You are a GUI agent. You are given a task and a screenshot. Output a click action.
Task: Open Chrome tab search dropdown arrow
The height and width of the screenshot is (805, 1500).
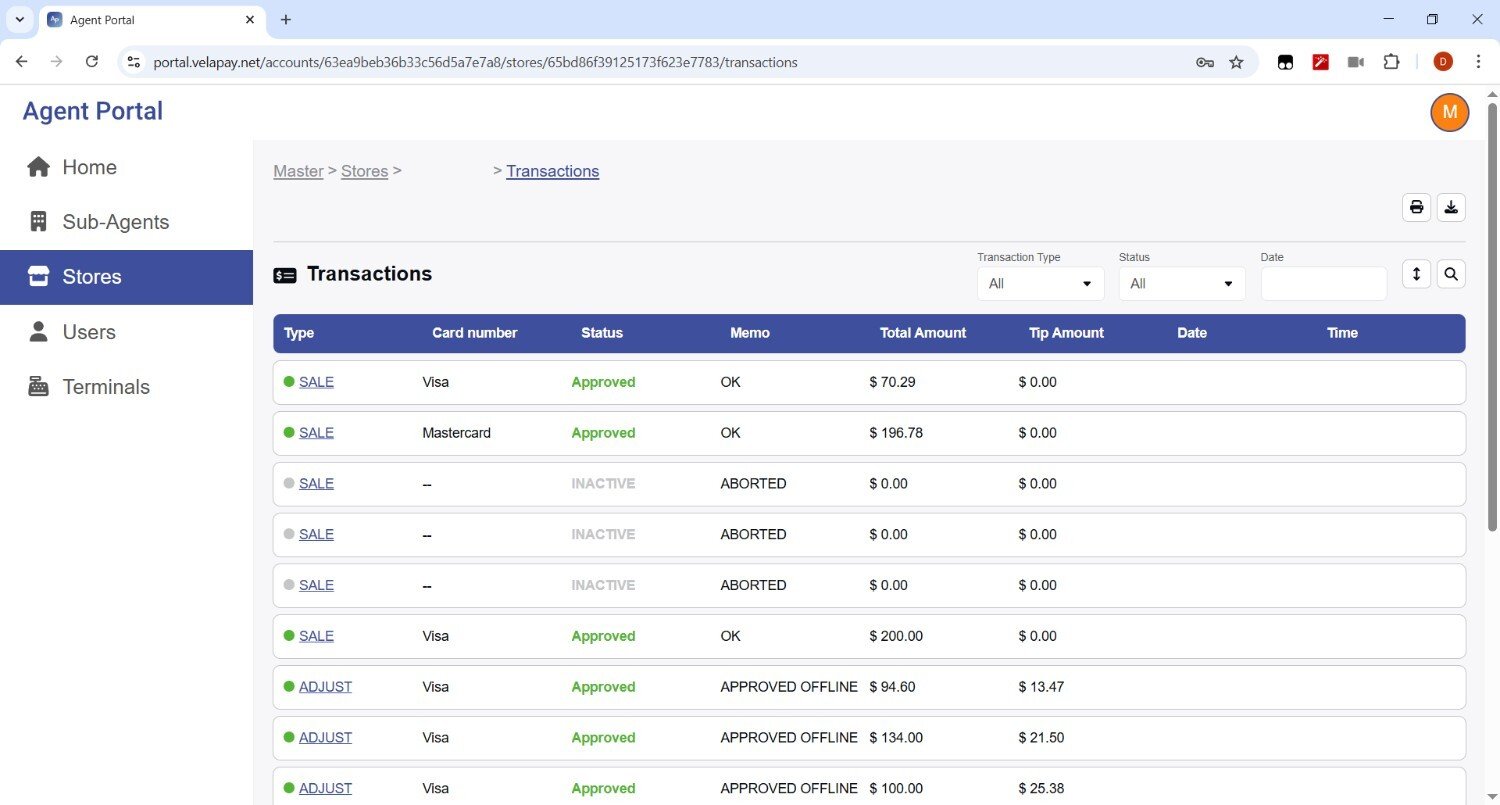point(19,20)
